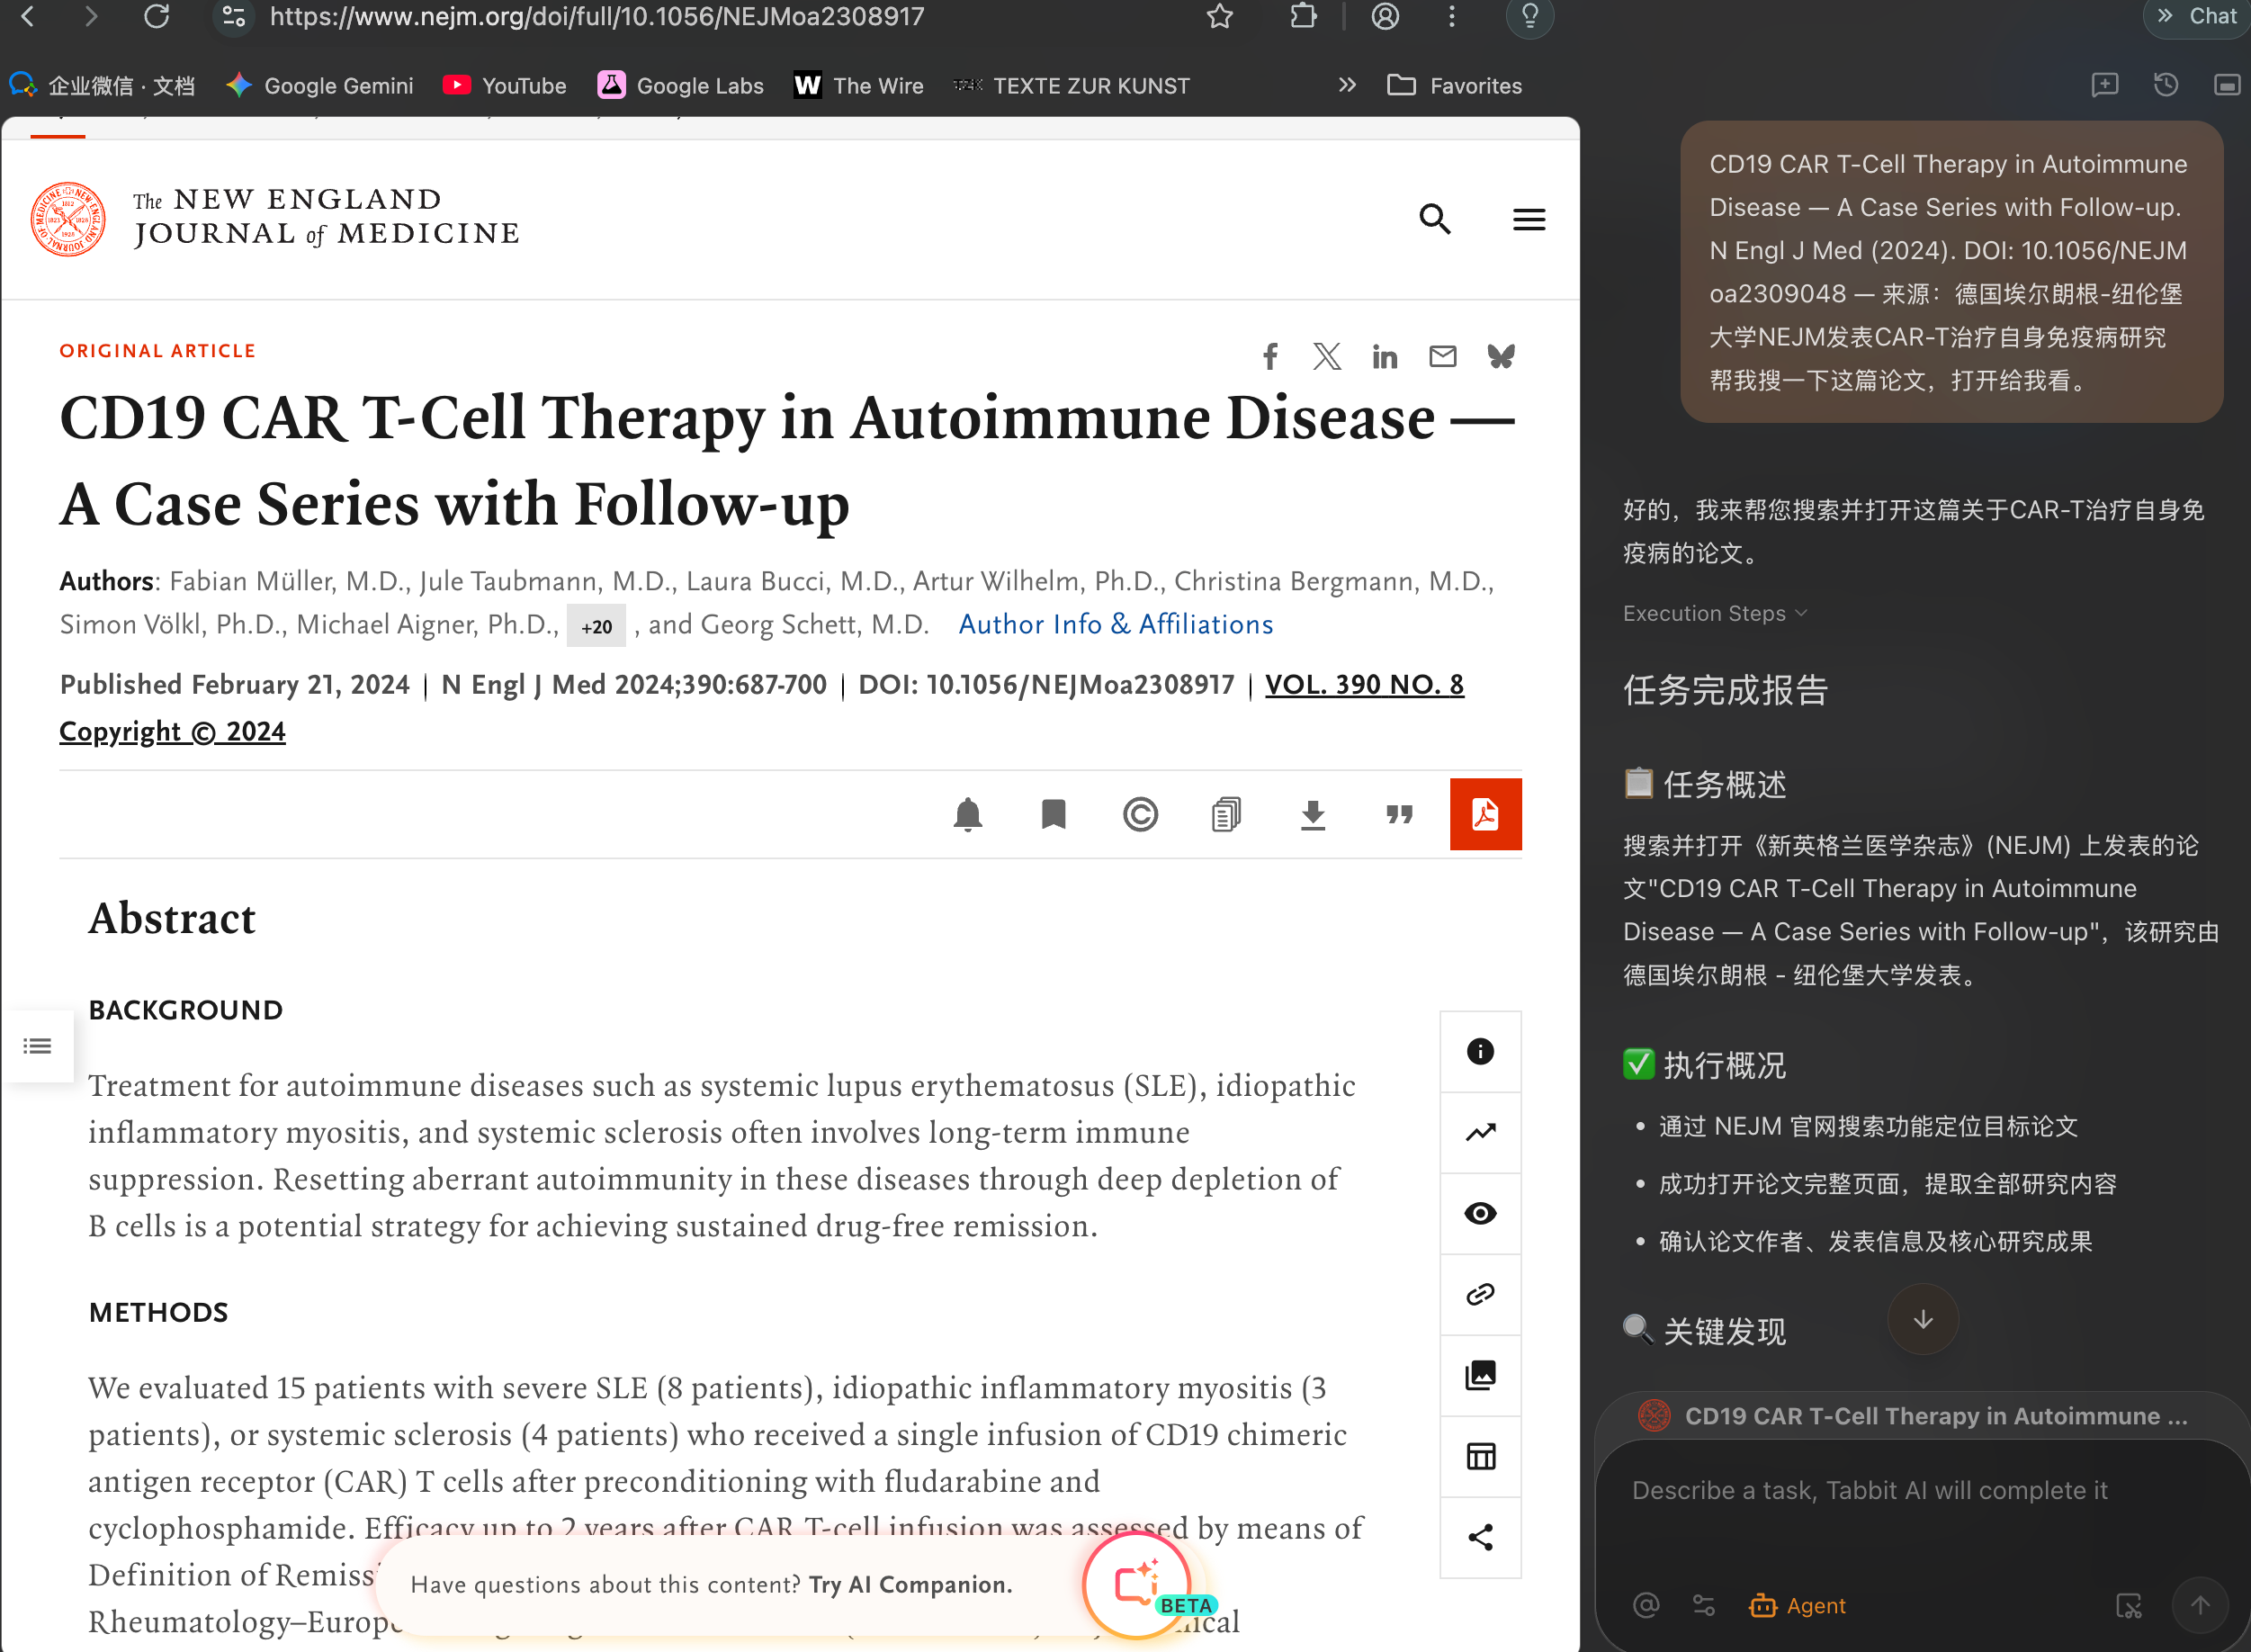The height and width of the screenshot is (1652, 2251).
Task: Toggle the table of contents list button
Action: 37,1046
